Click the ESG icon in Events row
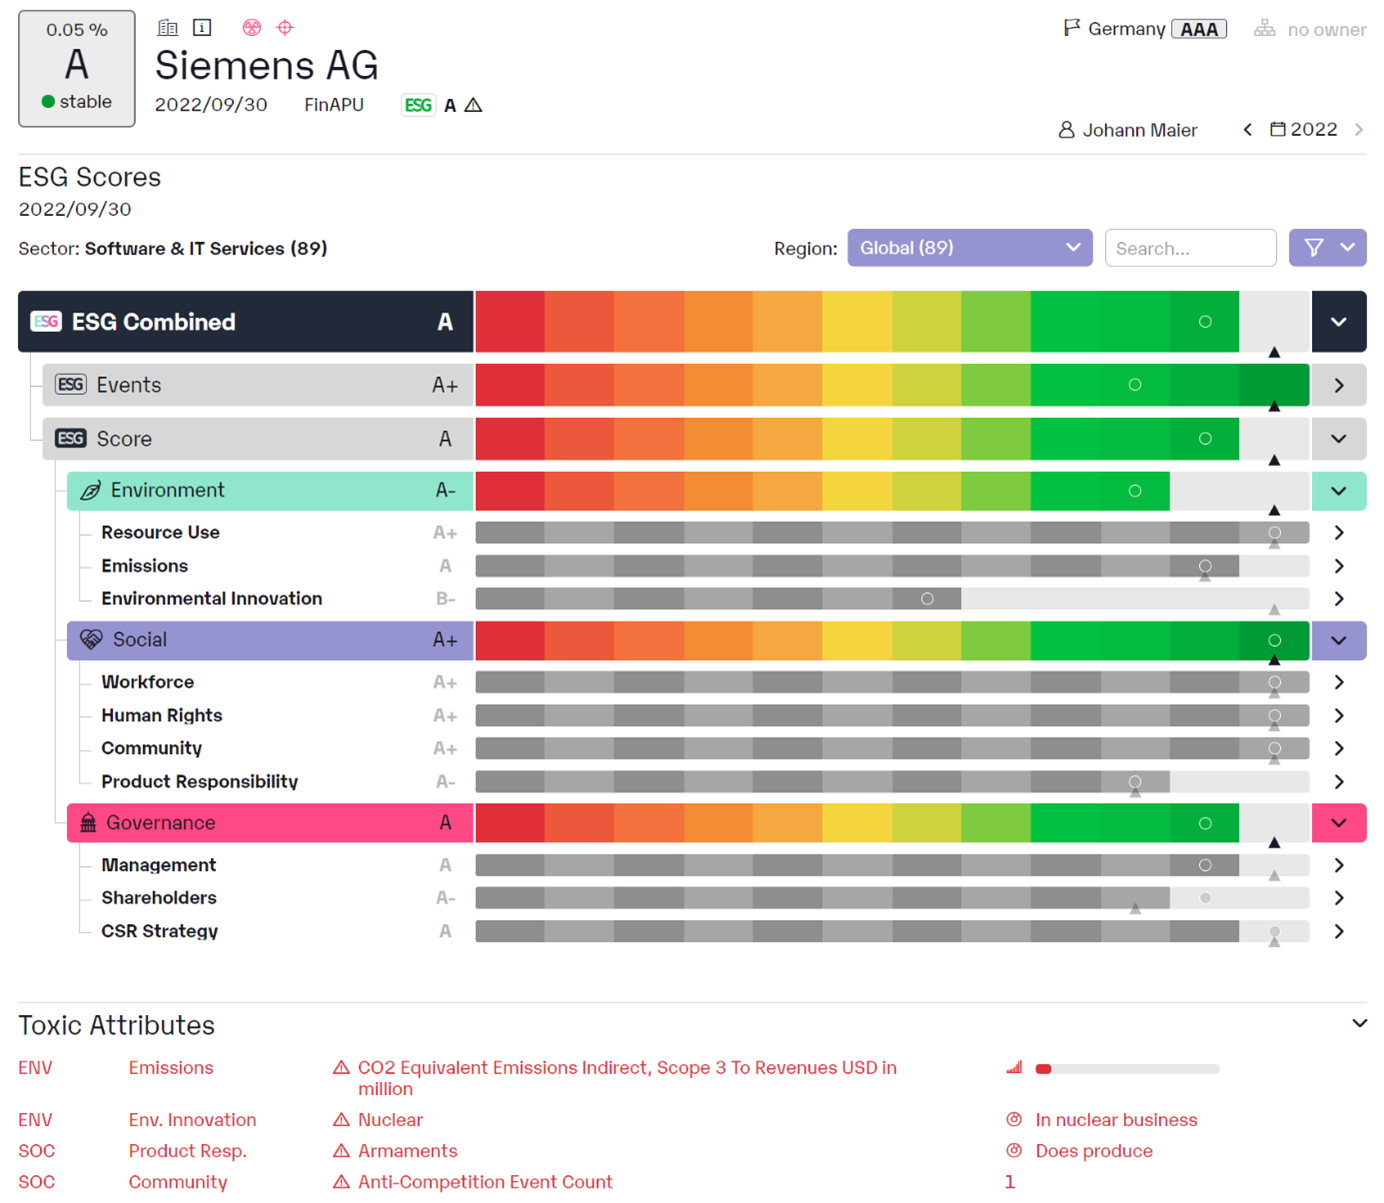 pyautogui.click(x=70, y=384)
